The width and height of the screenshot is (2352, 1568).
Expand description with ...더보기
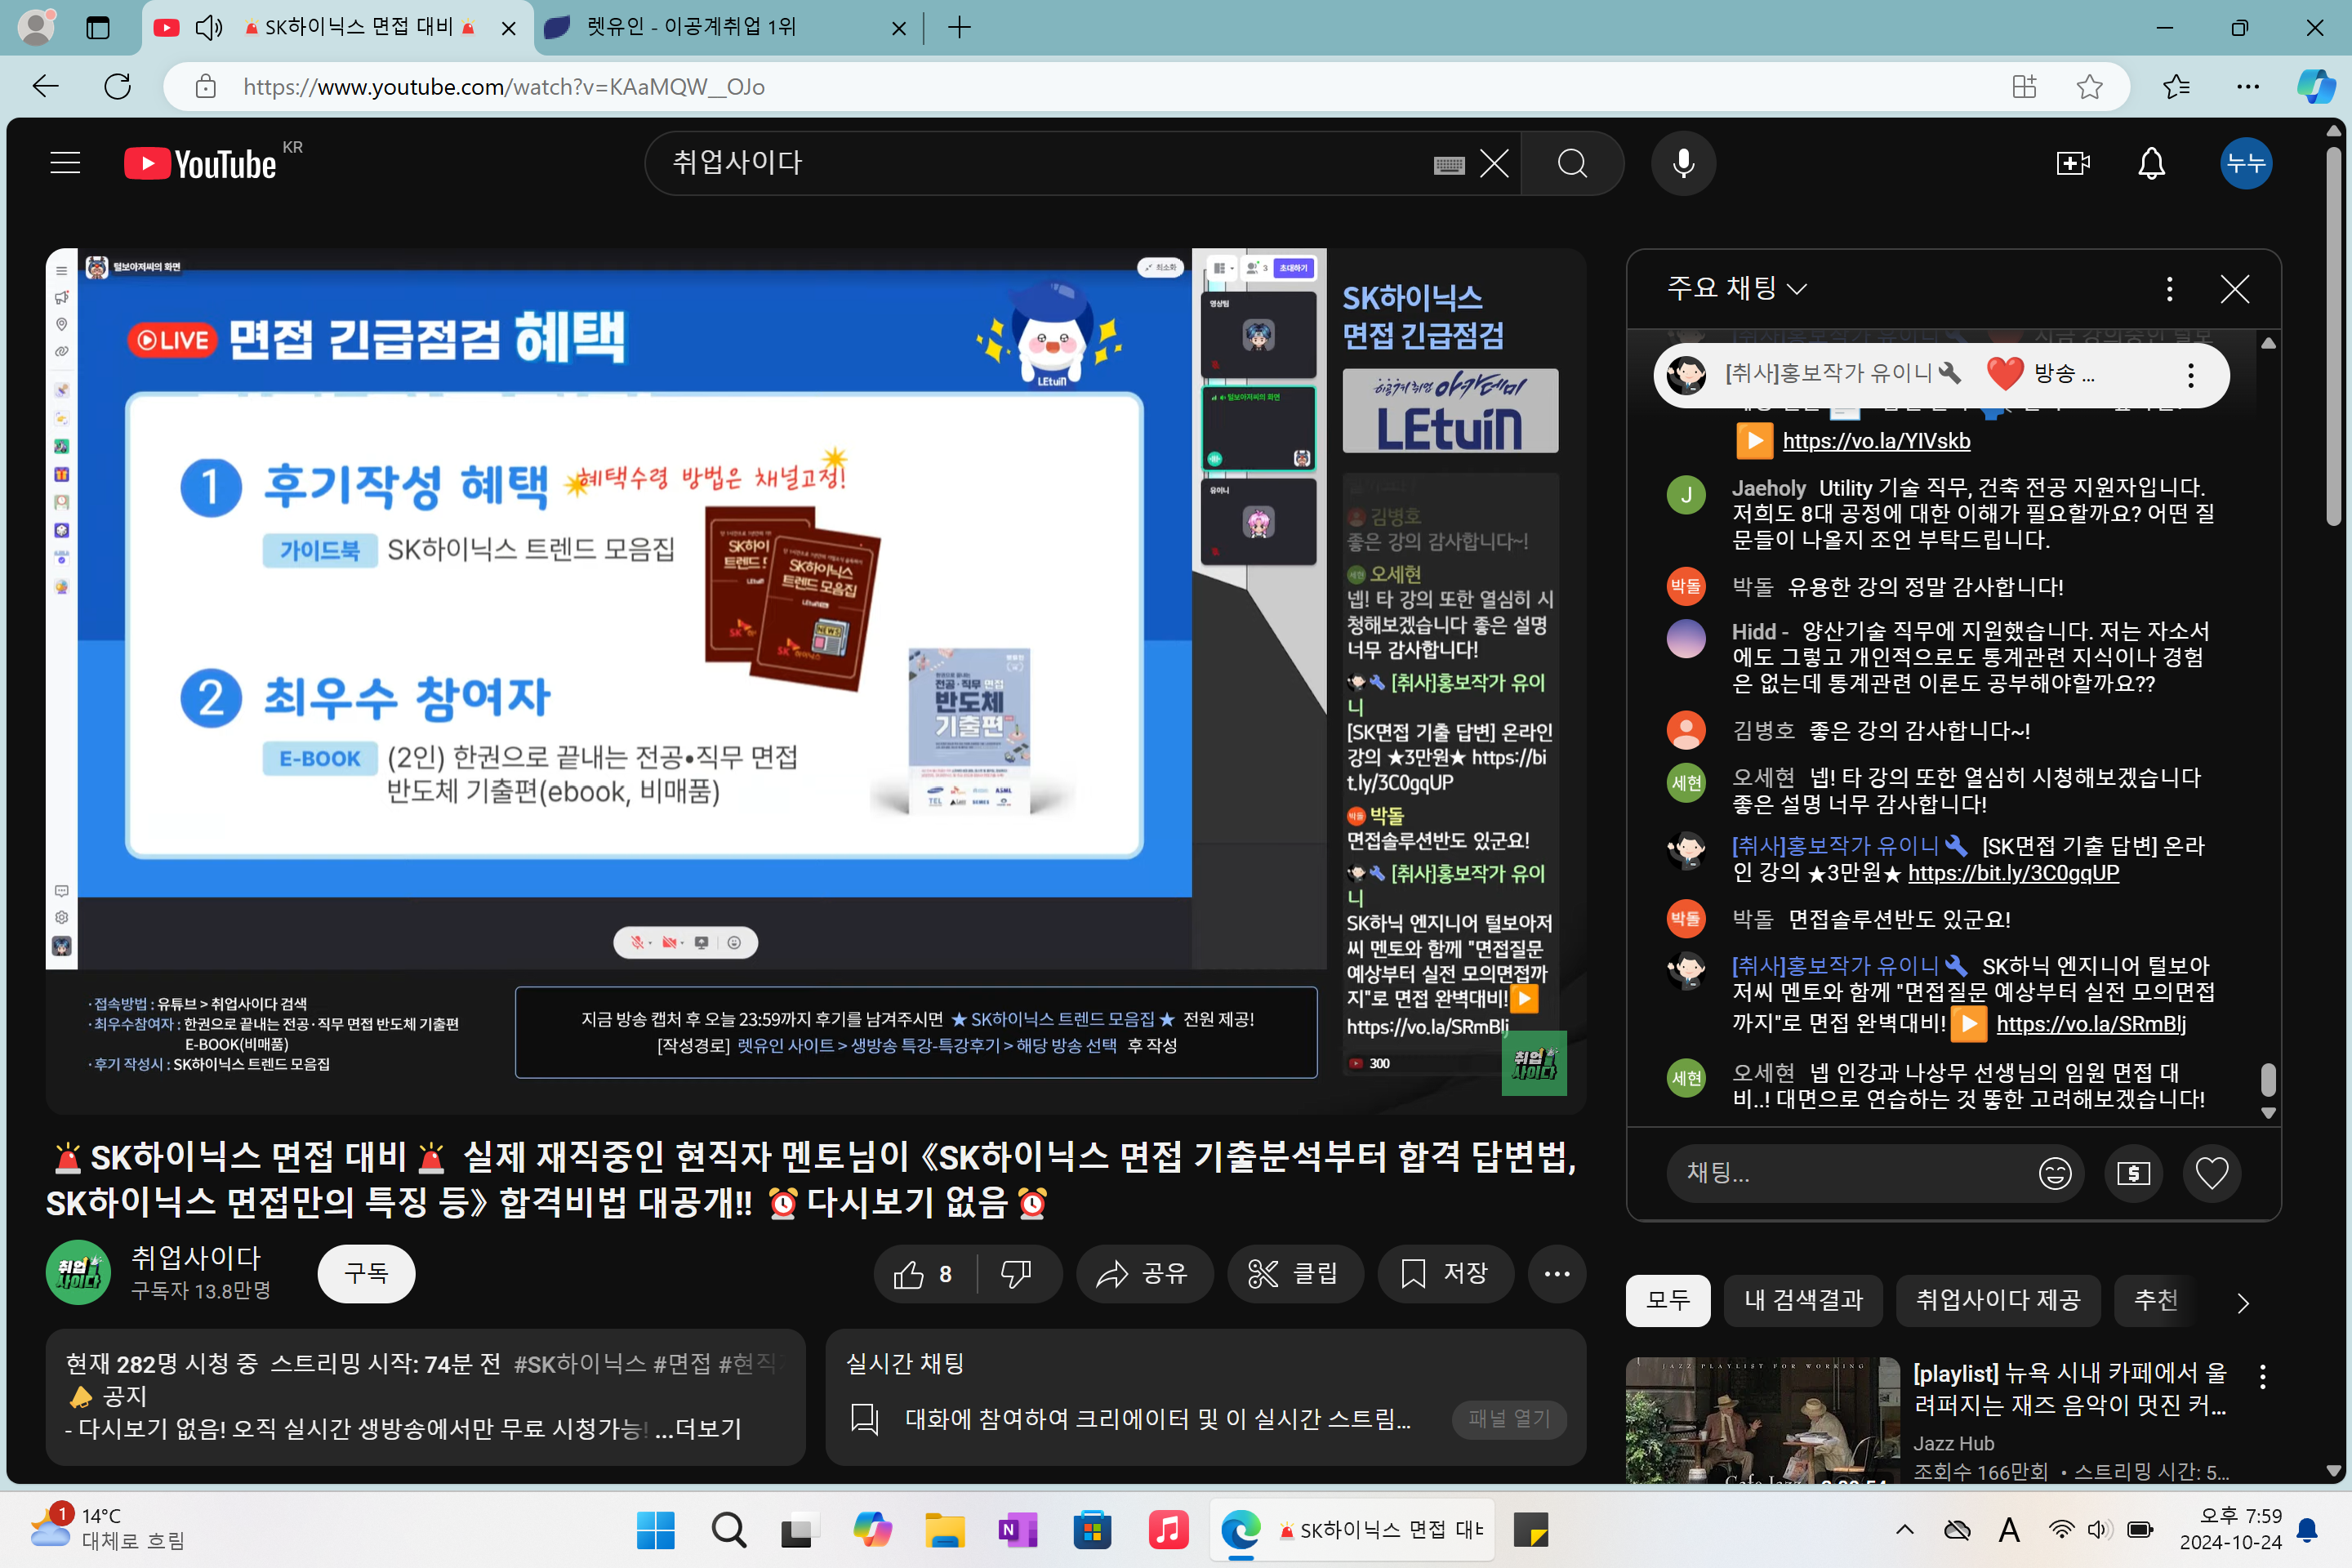pyautogui.click(x=698, y=1429)
